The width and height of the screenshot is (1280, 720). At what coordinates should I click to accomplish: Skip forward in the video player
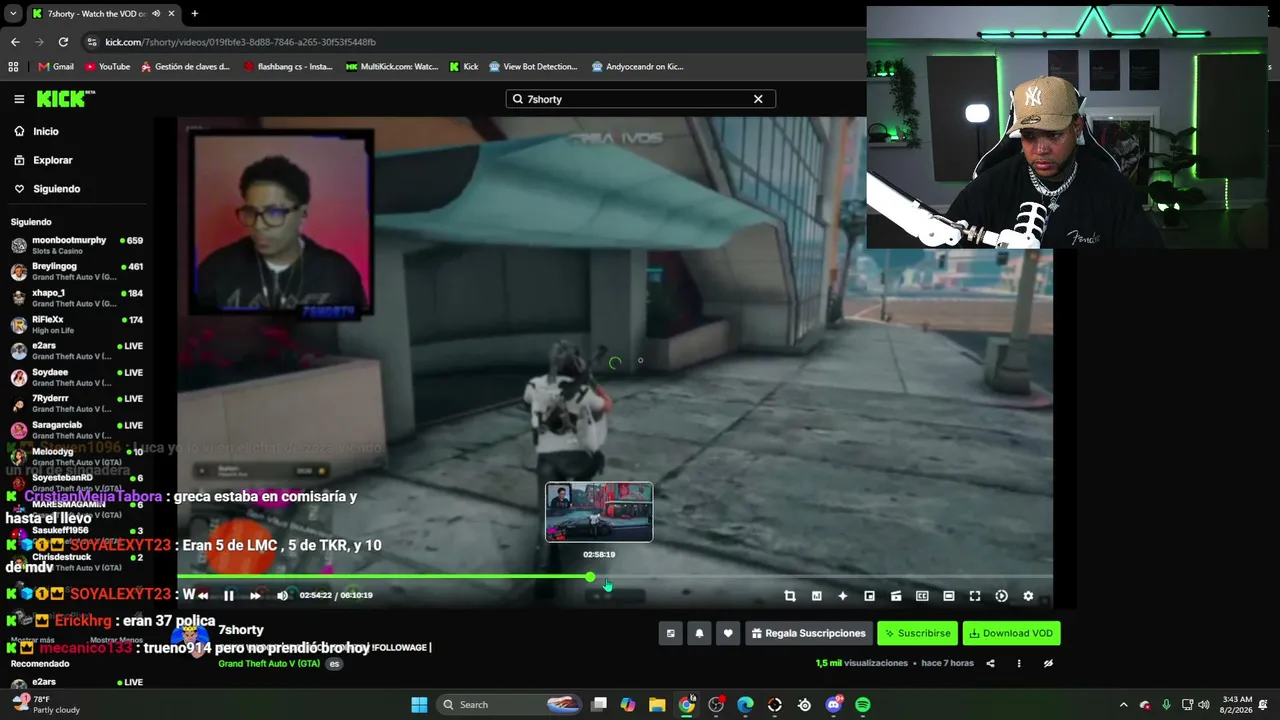coord(255,596)
